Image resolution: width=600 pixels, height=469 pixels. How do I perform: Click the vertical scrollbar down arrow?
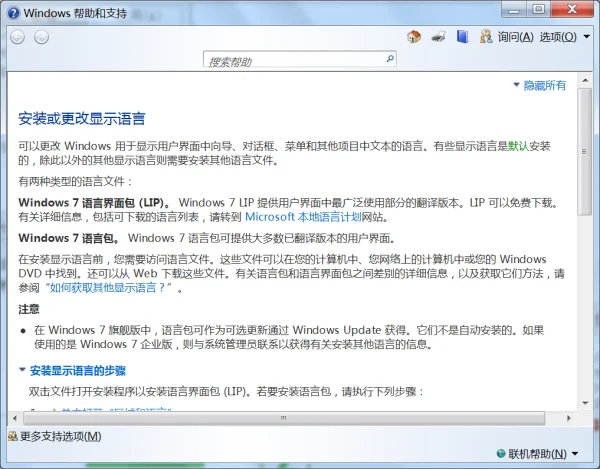coord(585,403)
